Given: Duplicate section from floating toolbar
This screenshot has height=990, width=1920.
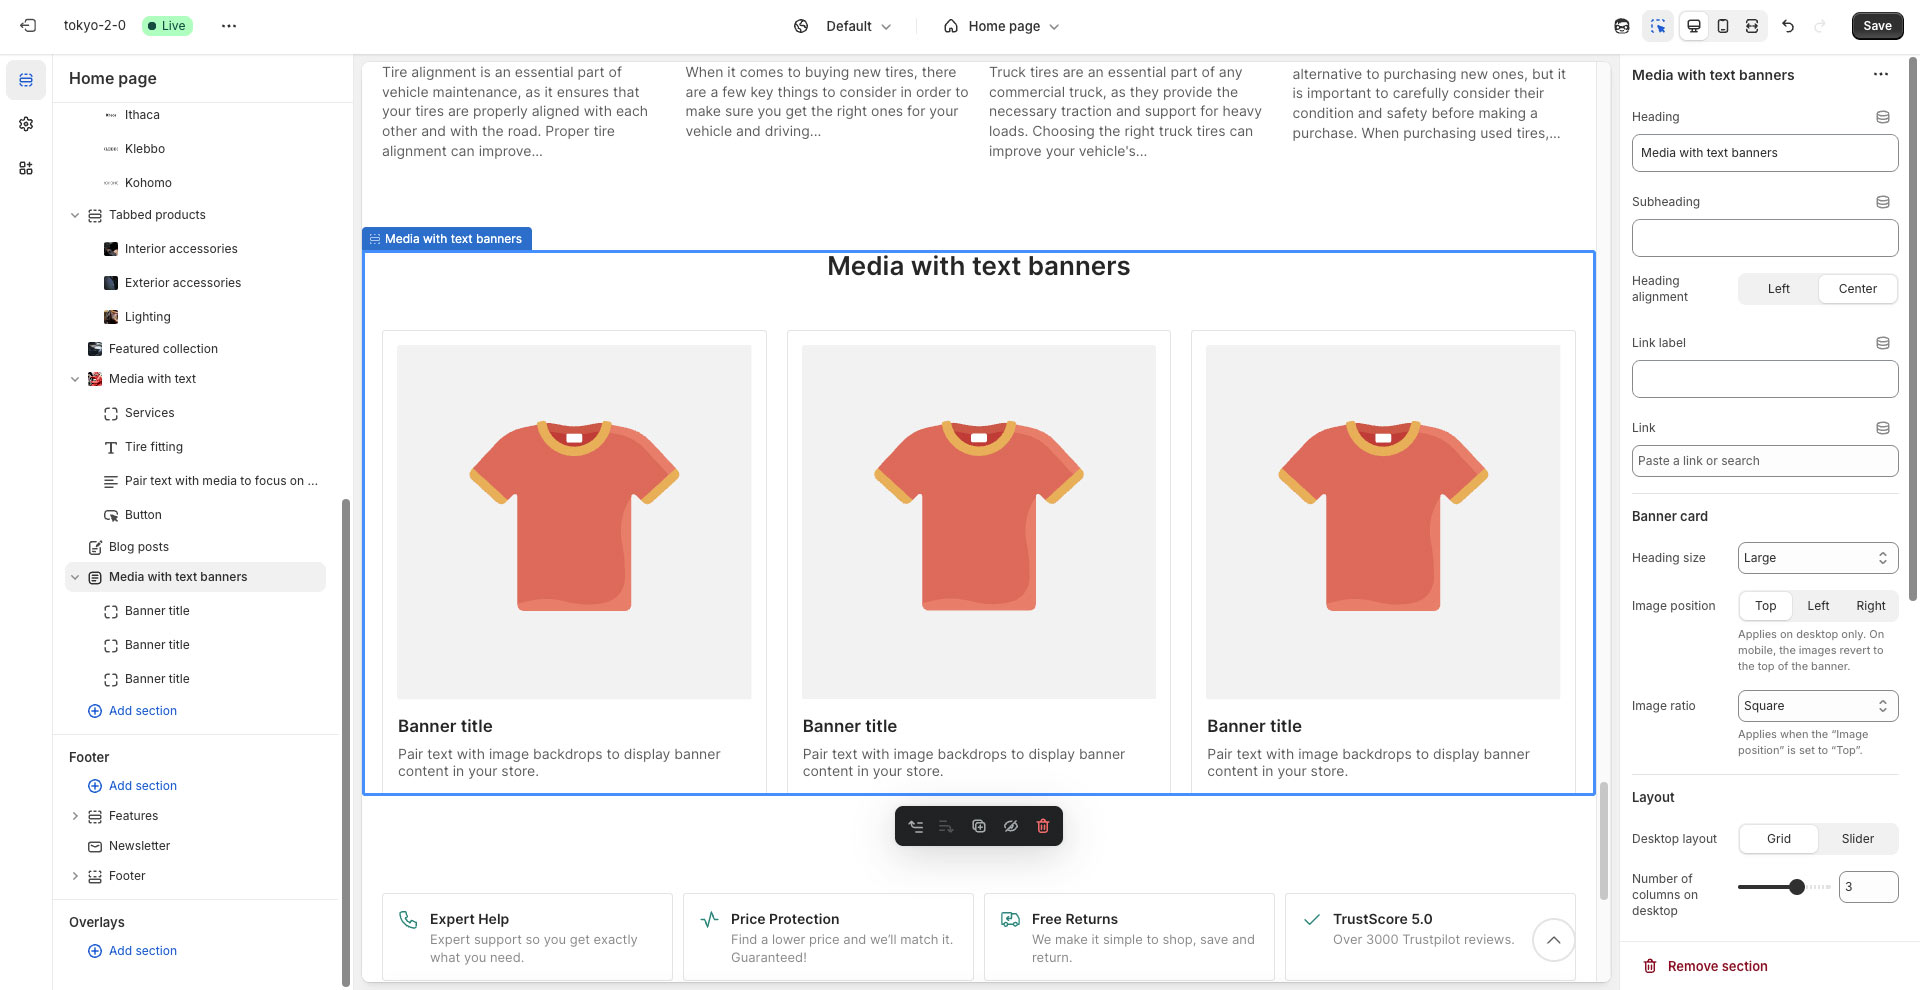Looking at the screenshot, I should (x=979, y=826).
